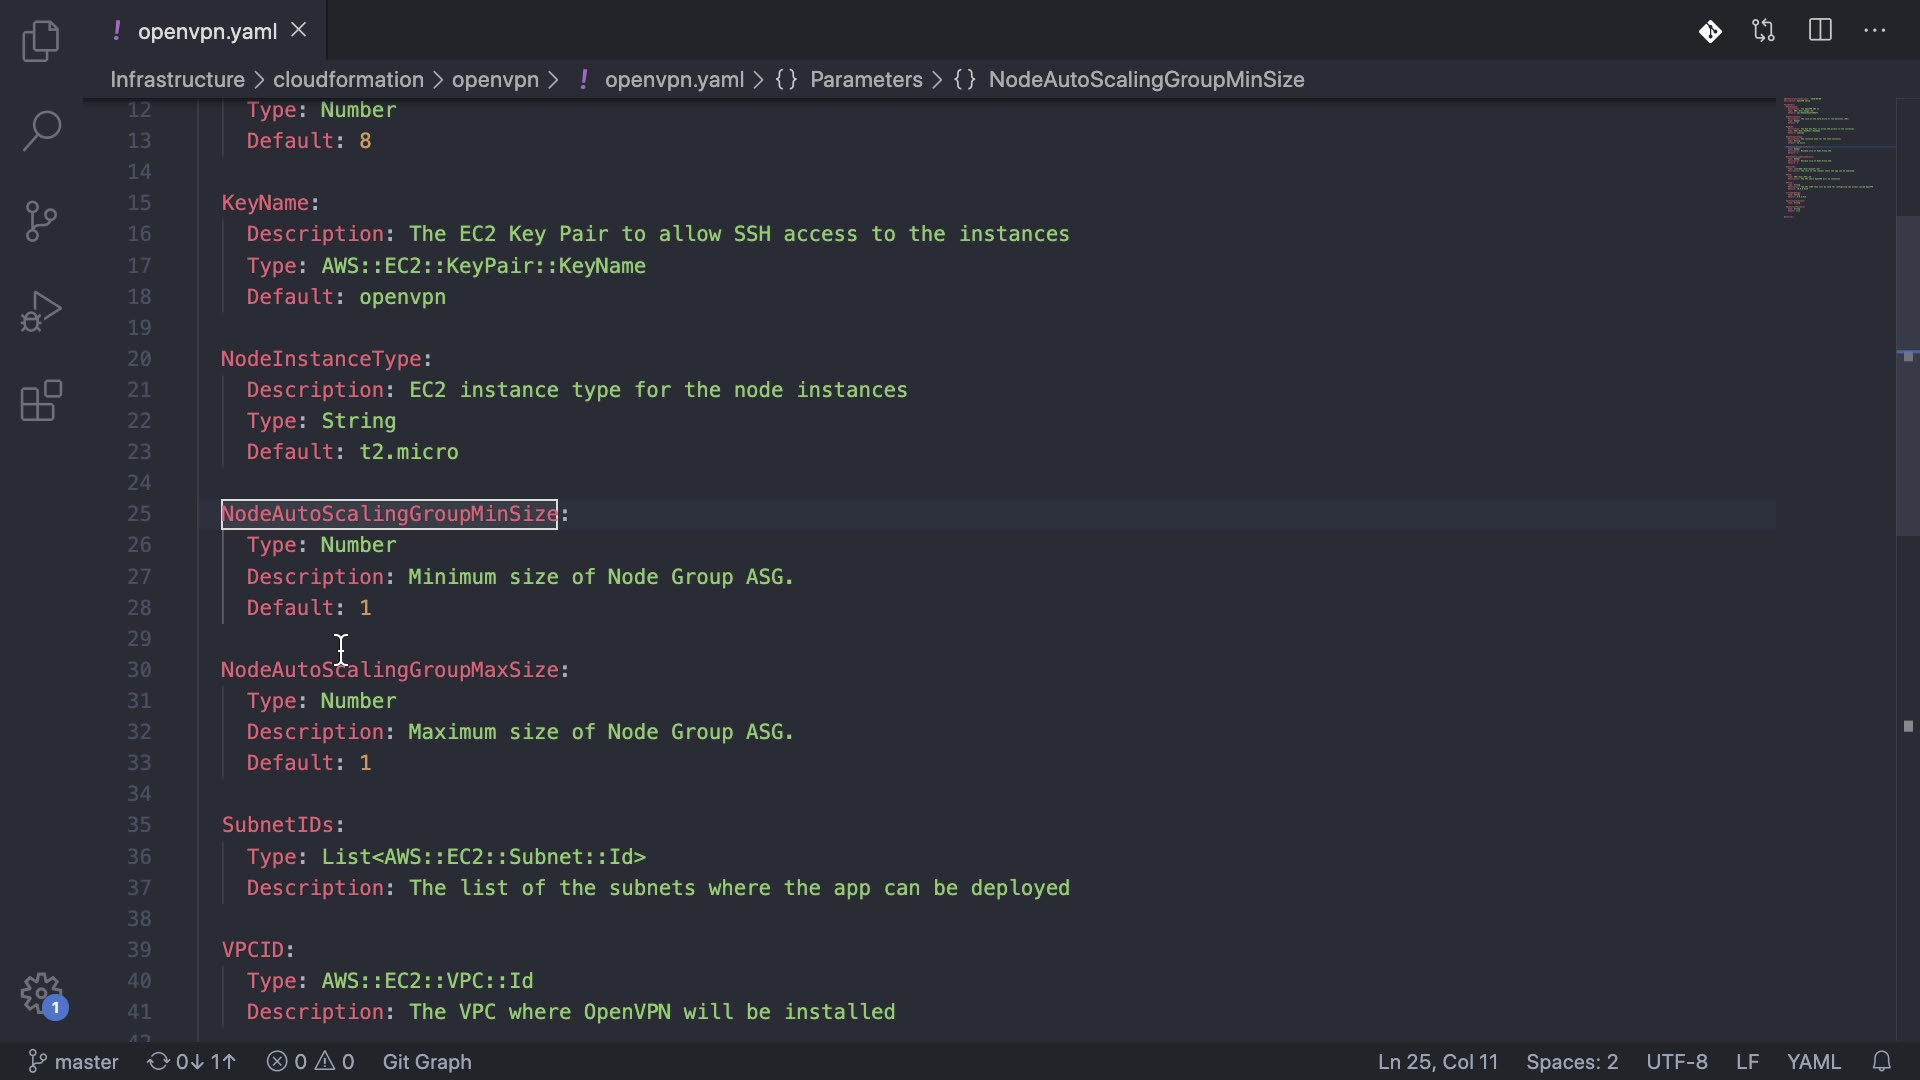
Task: Open Source Control view
Action: pyautogui.click(x=41, y=221)
